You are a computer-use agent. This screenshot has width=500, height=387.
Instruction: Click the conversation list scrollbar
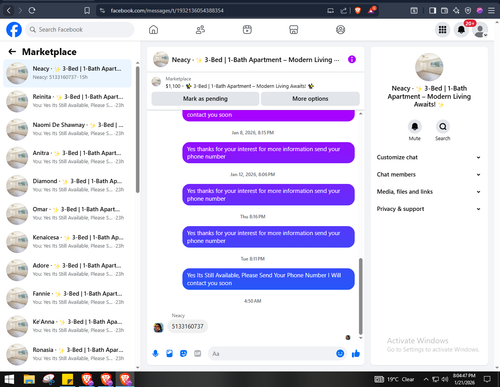[x=138, y=129]
